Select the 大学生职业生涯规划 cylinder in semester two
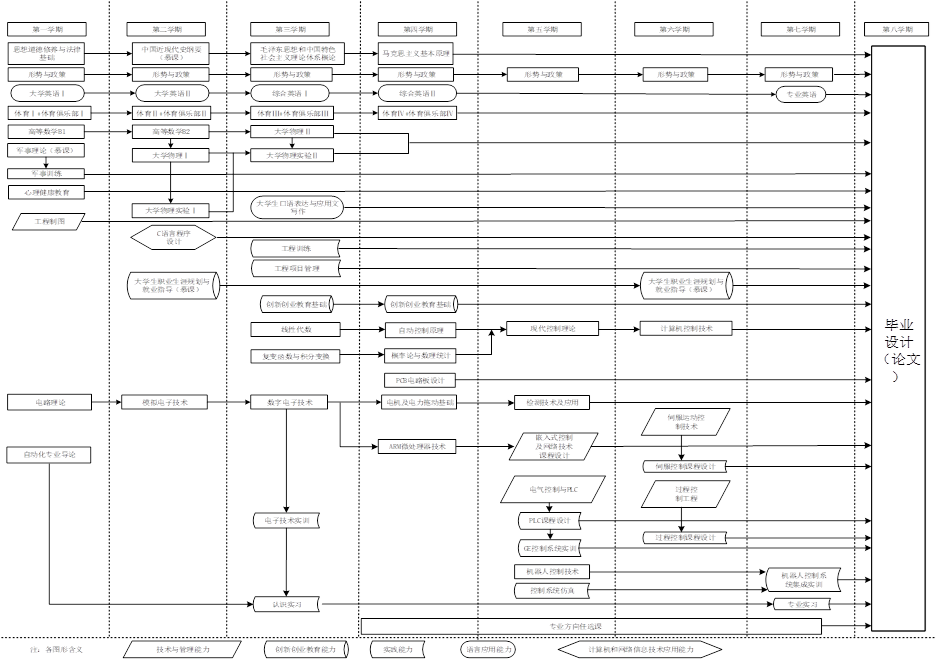Image resolution: width=938 pixels, height=661 pixels. [x=174, y=286]
